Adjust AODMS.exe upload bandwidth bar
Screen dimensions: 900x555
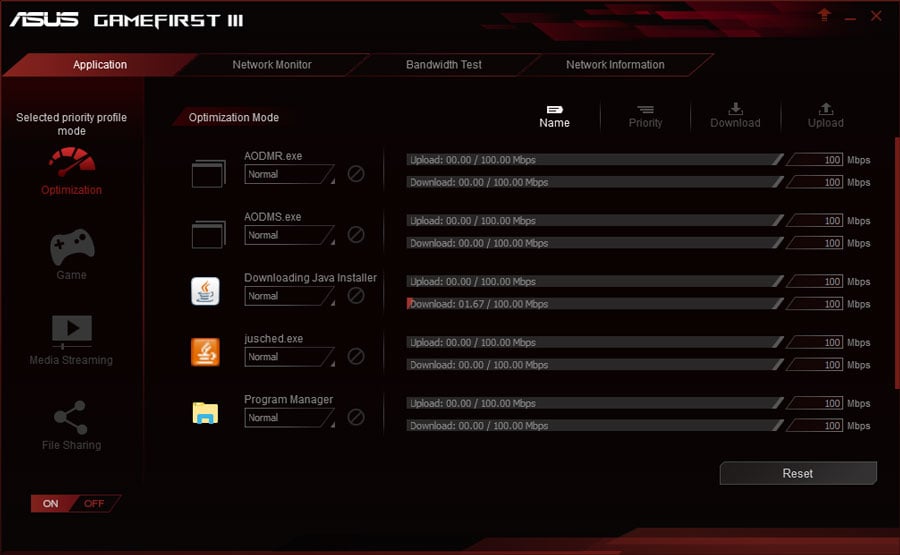(595, 220)
